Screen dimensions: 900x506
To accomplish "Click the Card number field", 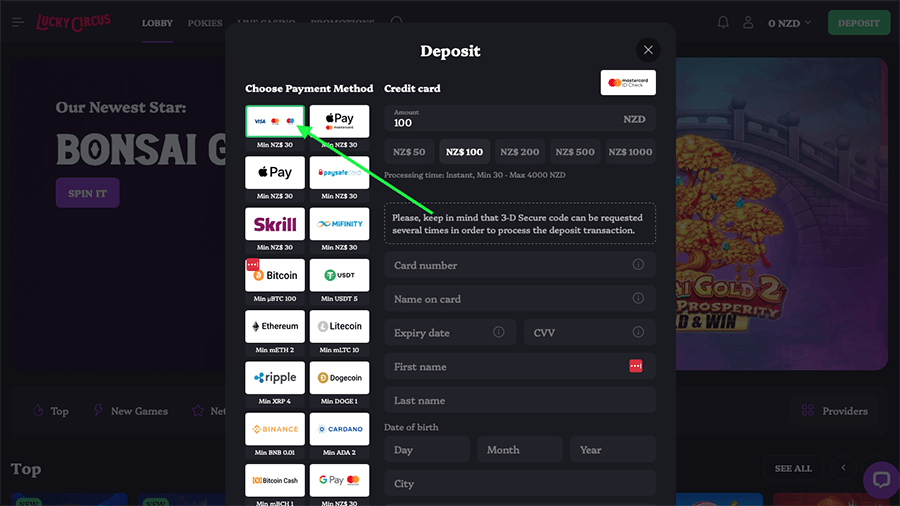I will [x=520, y=265].
